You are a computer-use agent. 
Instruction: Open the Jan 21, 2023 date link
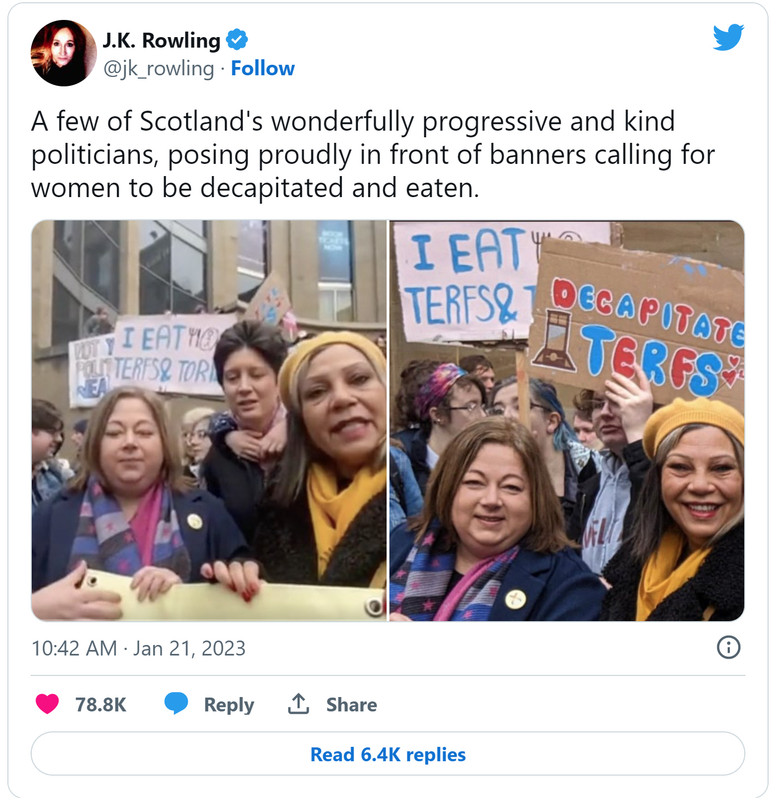[x=189, y=648]
